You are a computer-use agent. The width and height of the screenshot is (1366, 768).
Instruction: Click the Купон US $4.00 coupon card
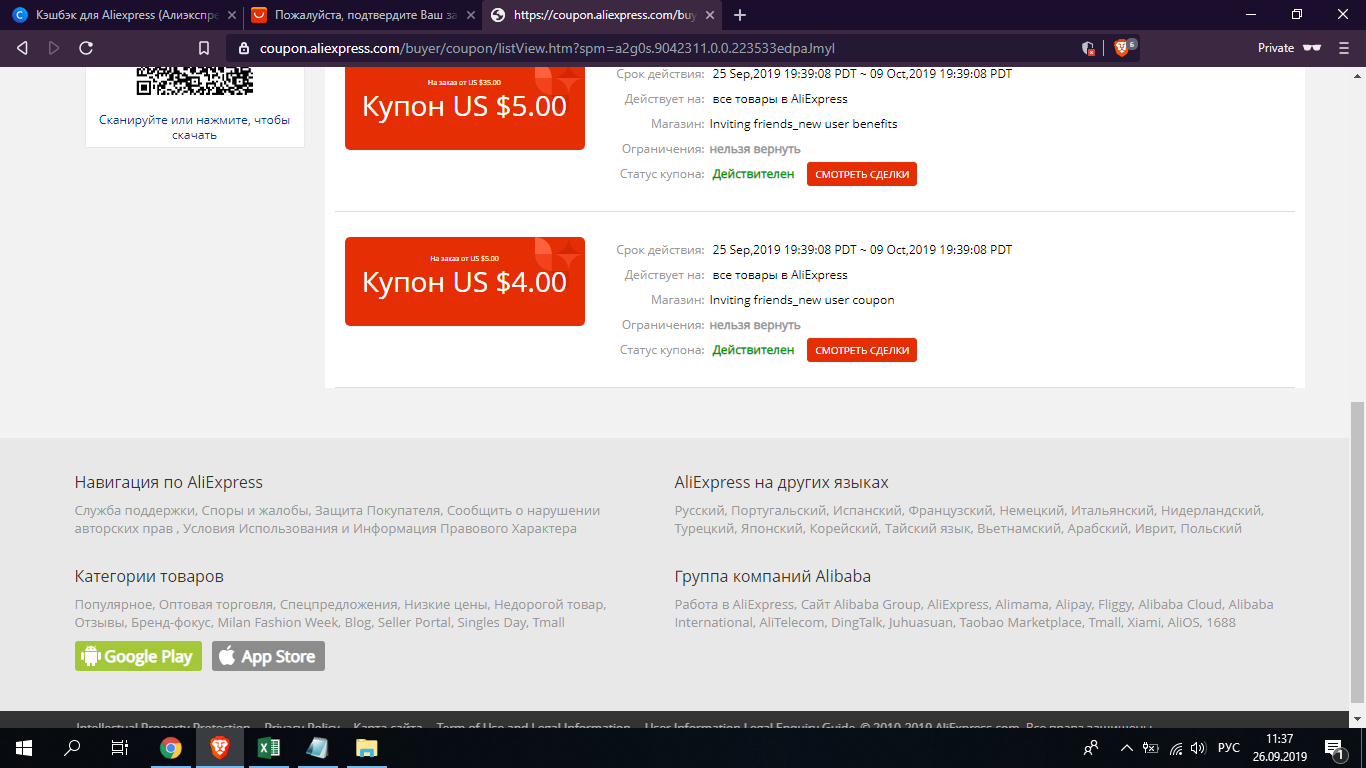[465, 281]
